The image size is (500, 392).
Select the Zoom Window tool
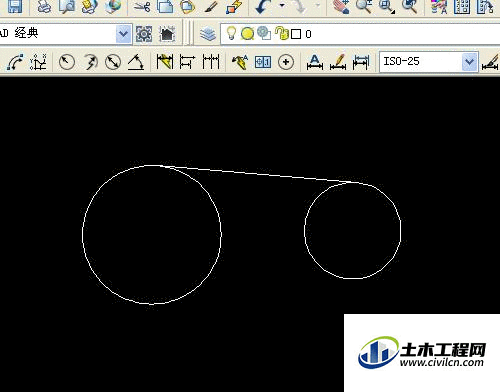click(x=387, y=7)
